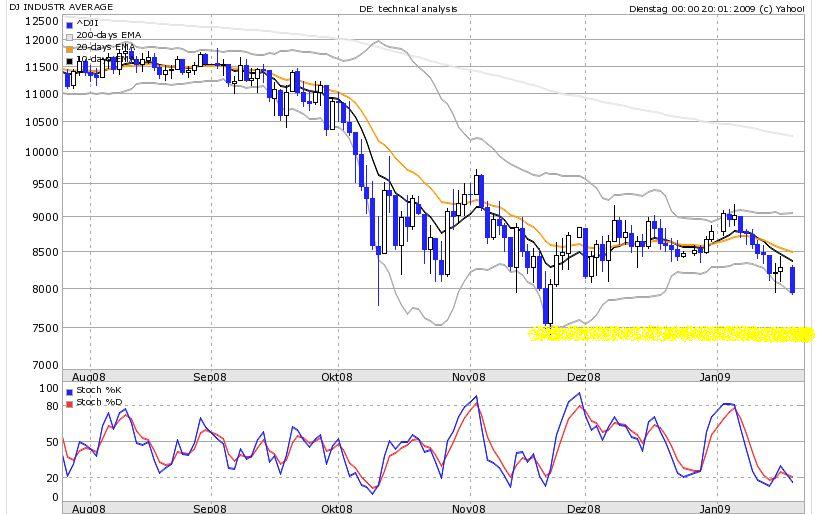
Task: Click Dez08 on the price chart axis
Action: point(583,377)
